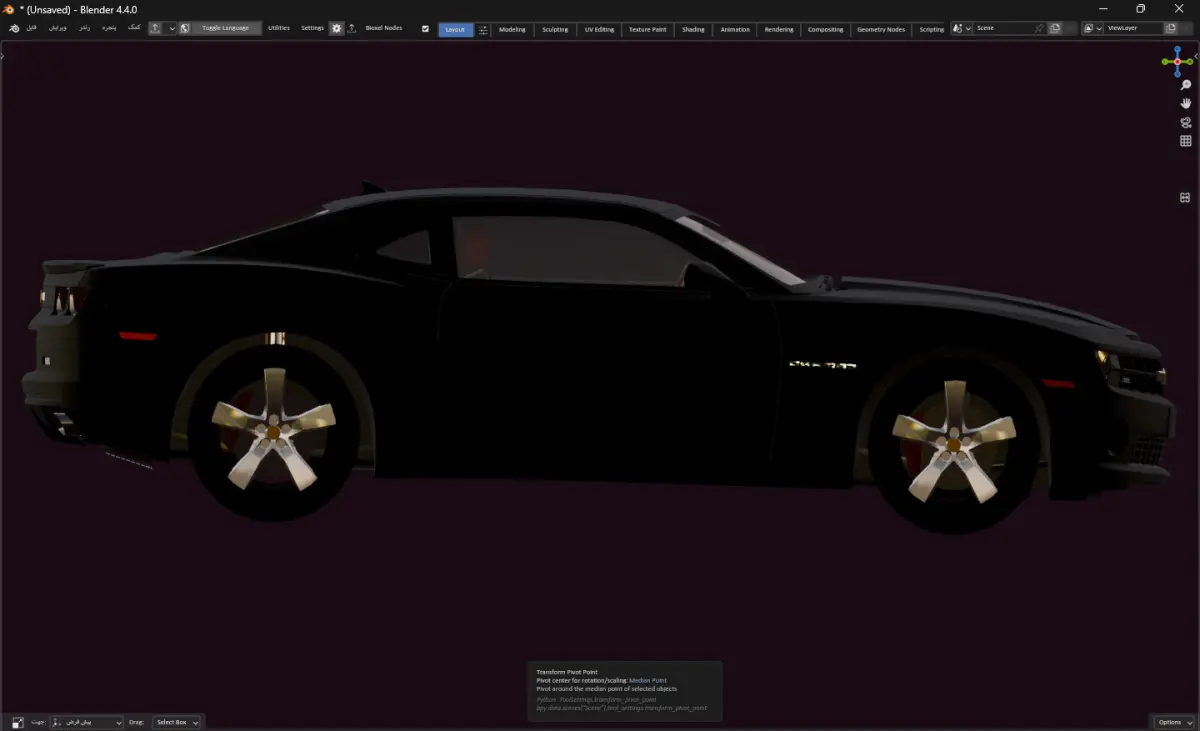Image resolution: width=1200 pixels, height=731 pixels.
Task: Open the Persian orientation dropdown in bottom bar
Action: (x=87, y=722)
